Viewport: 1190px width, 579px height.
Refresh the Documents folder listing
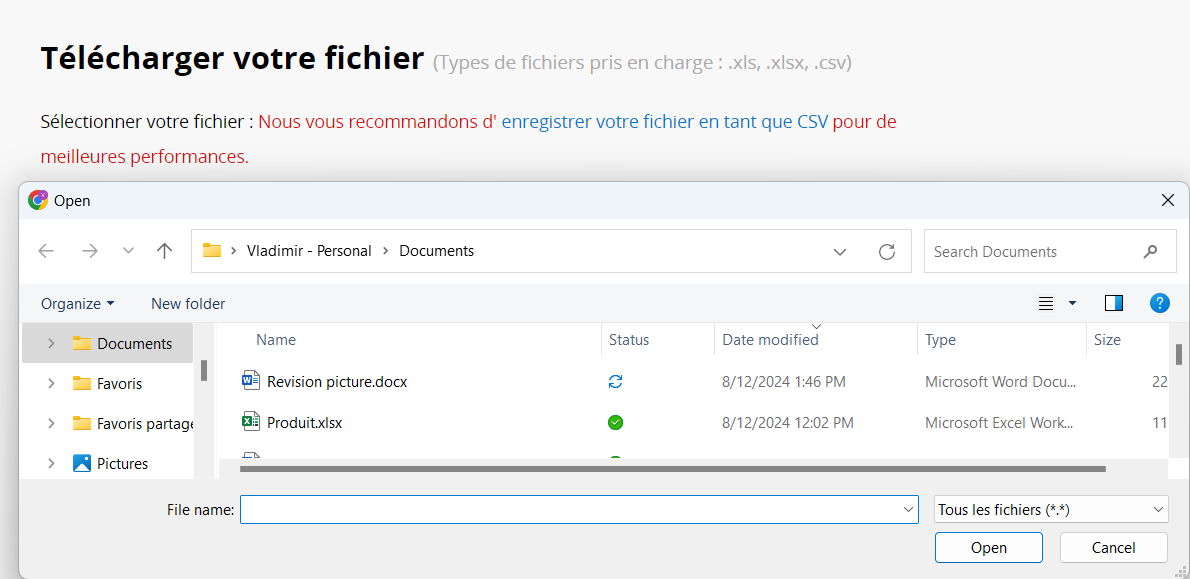coord(886,252)
